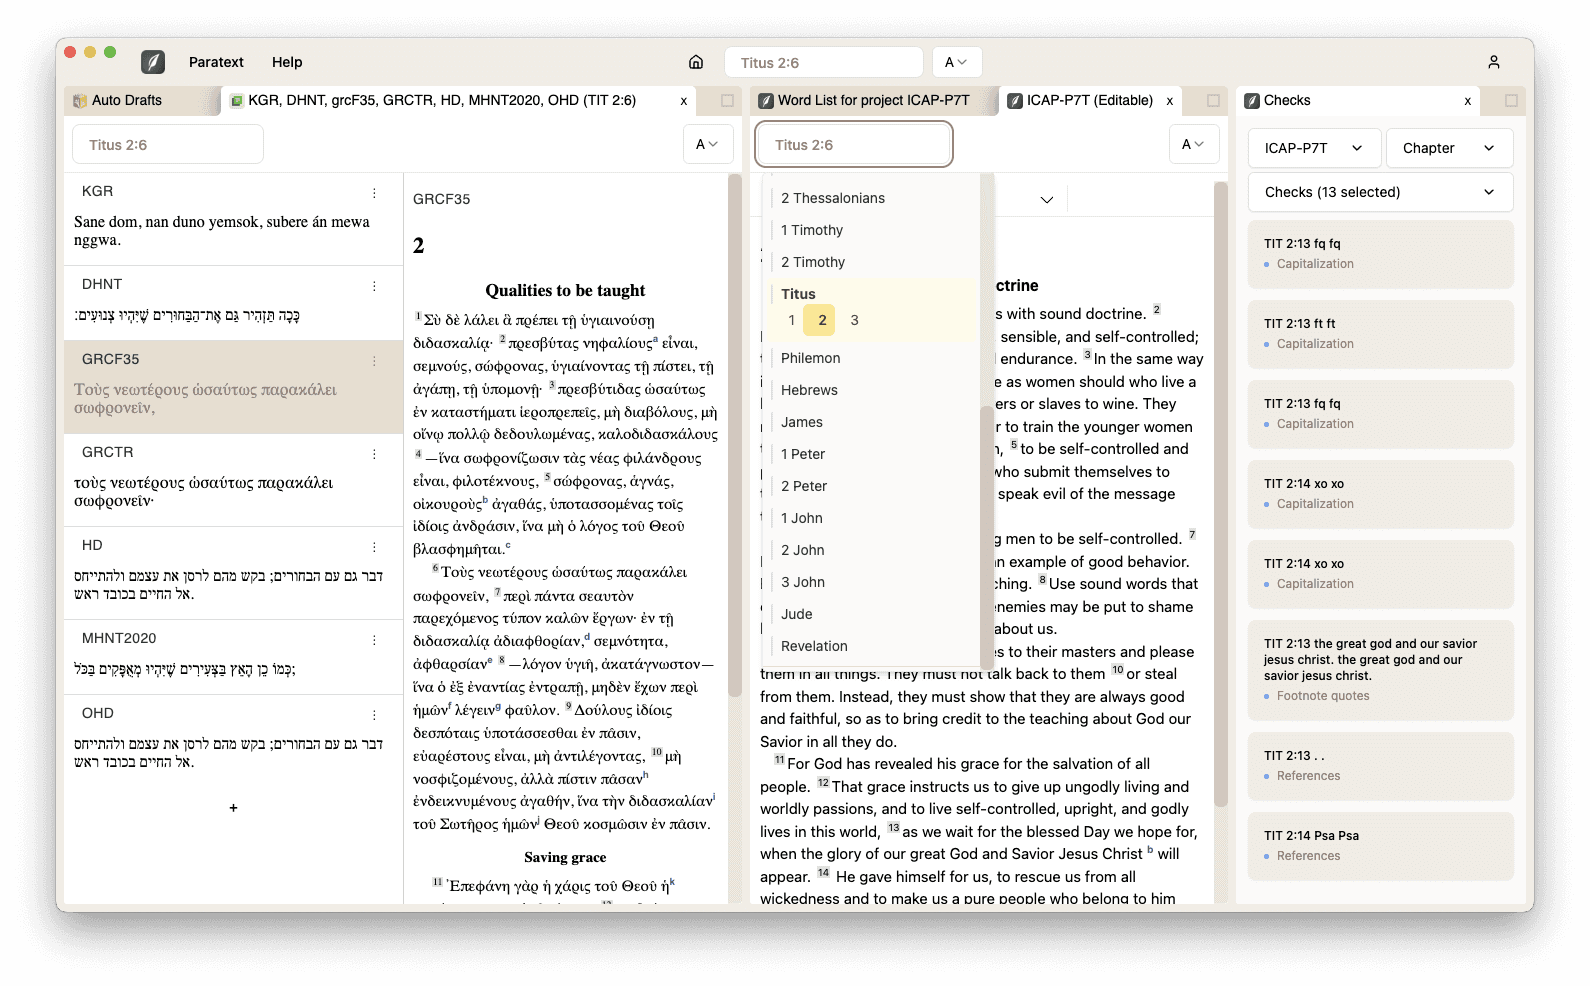Open the A font dropdown in title bar
1590x986 pixels.
click(957, 62)
